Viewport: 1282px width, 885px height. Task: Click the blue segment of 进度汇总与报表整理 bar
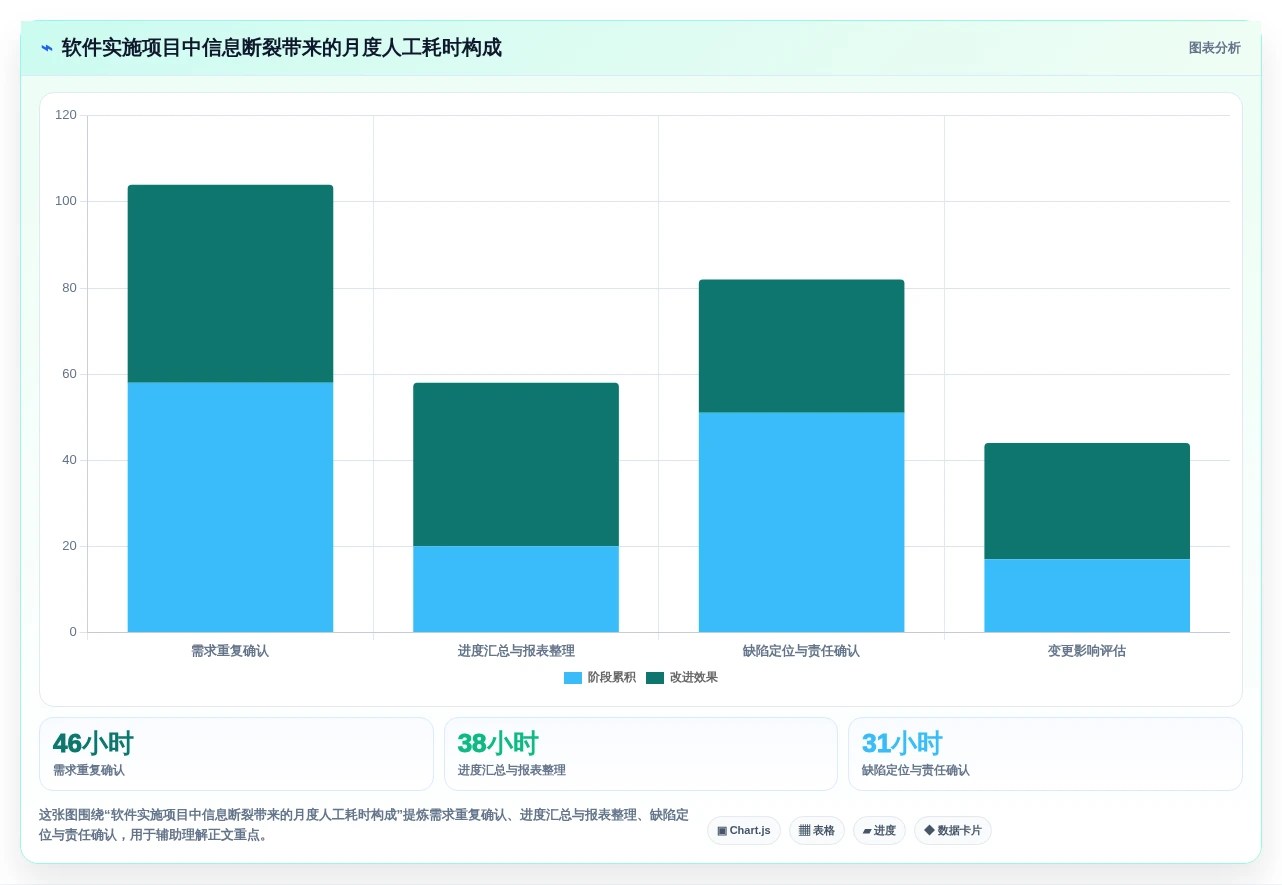click(516, 589)
